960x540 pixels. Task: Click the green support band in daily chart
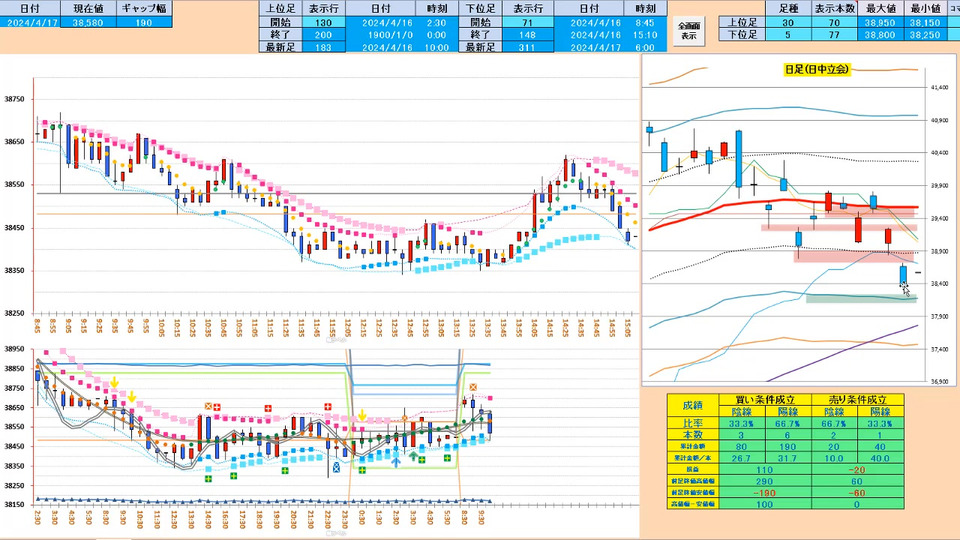click(861, 299)
